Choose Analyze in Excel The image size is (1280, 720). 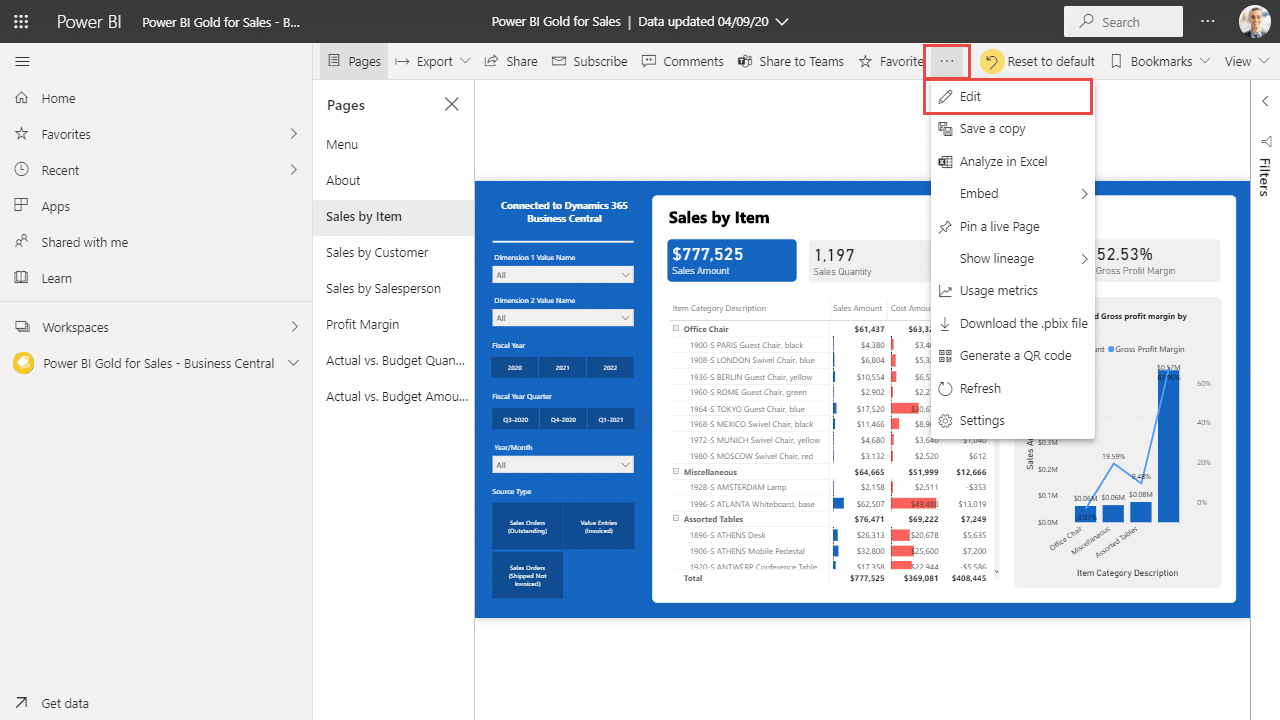(x=1013, y=161)
